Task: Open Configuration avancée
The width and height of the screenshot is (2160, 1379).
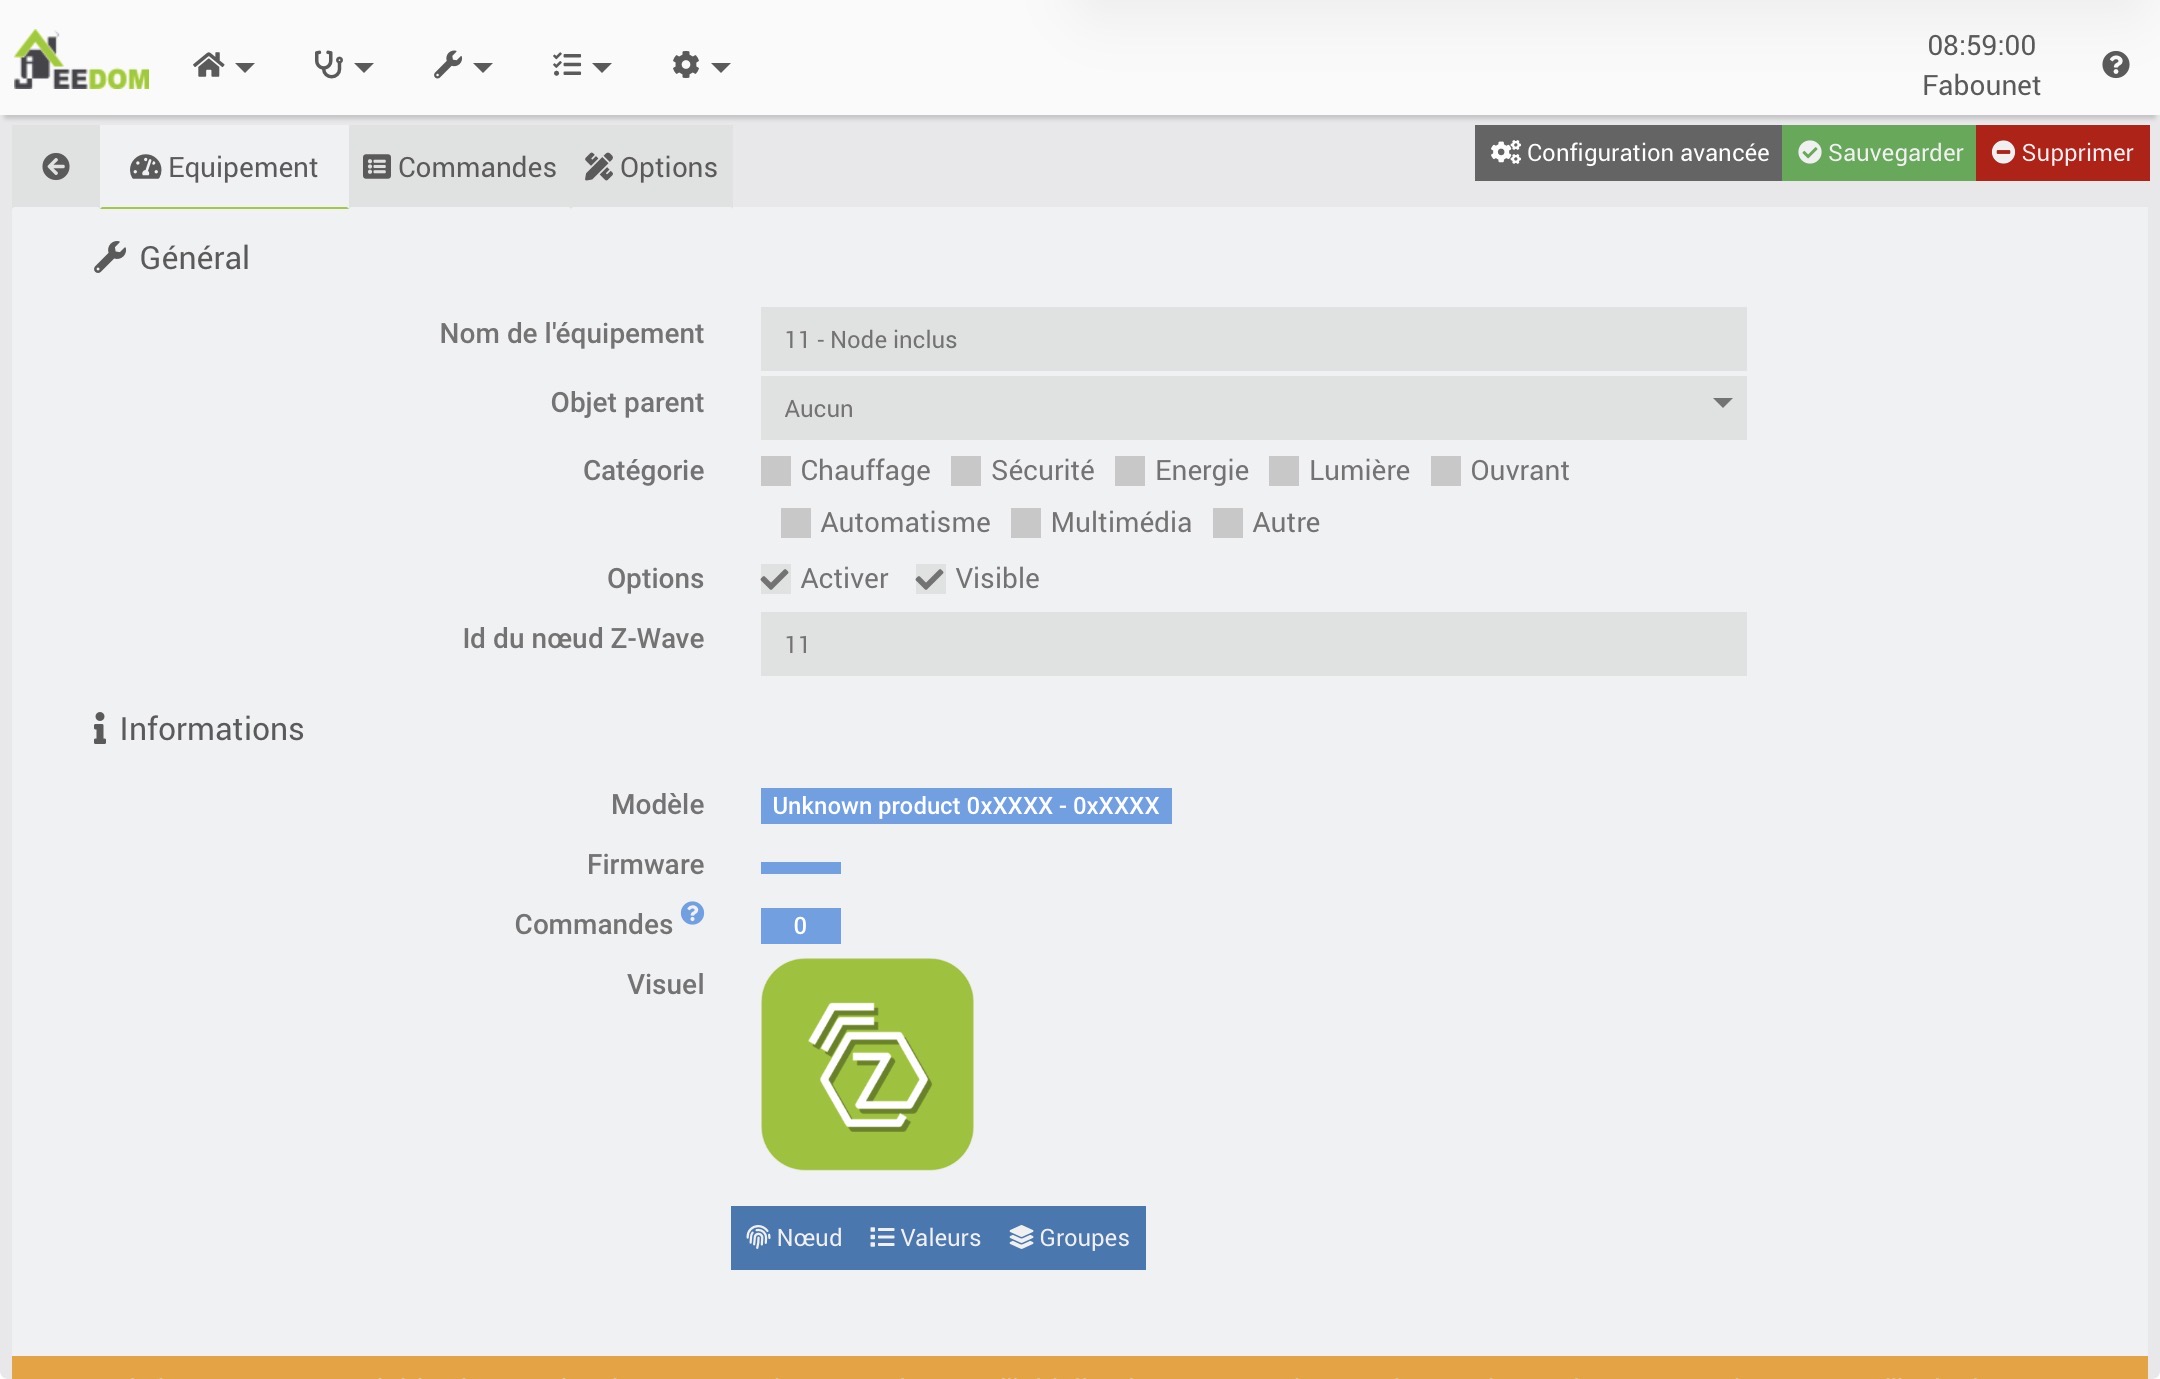Action: point(1628,153)
